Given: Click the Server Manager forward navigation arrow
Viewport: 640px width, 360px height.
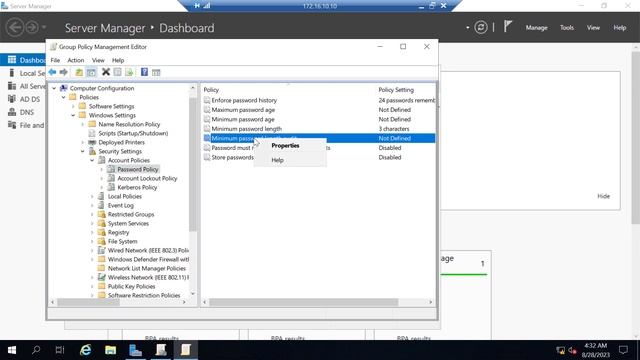Looking at the screenshot, I should pos(32,27).
